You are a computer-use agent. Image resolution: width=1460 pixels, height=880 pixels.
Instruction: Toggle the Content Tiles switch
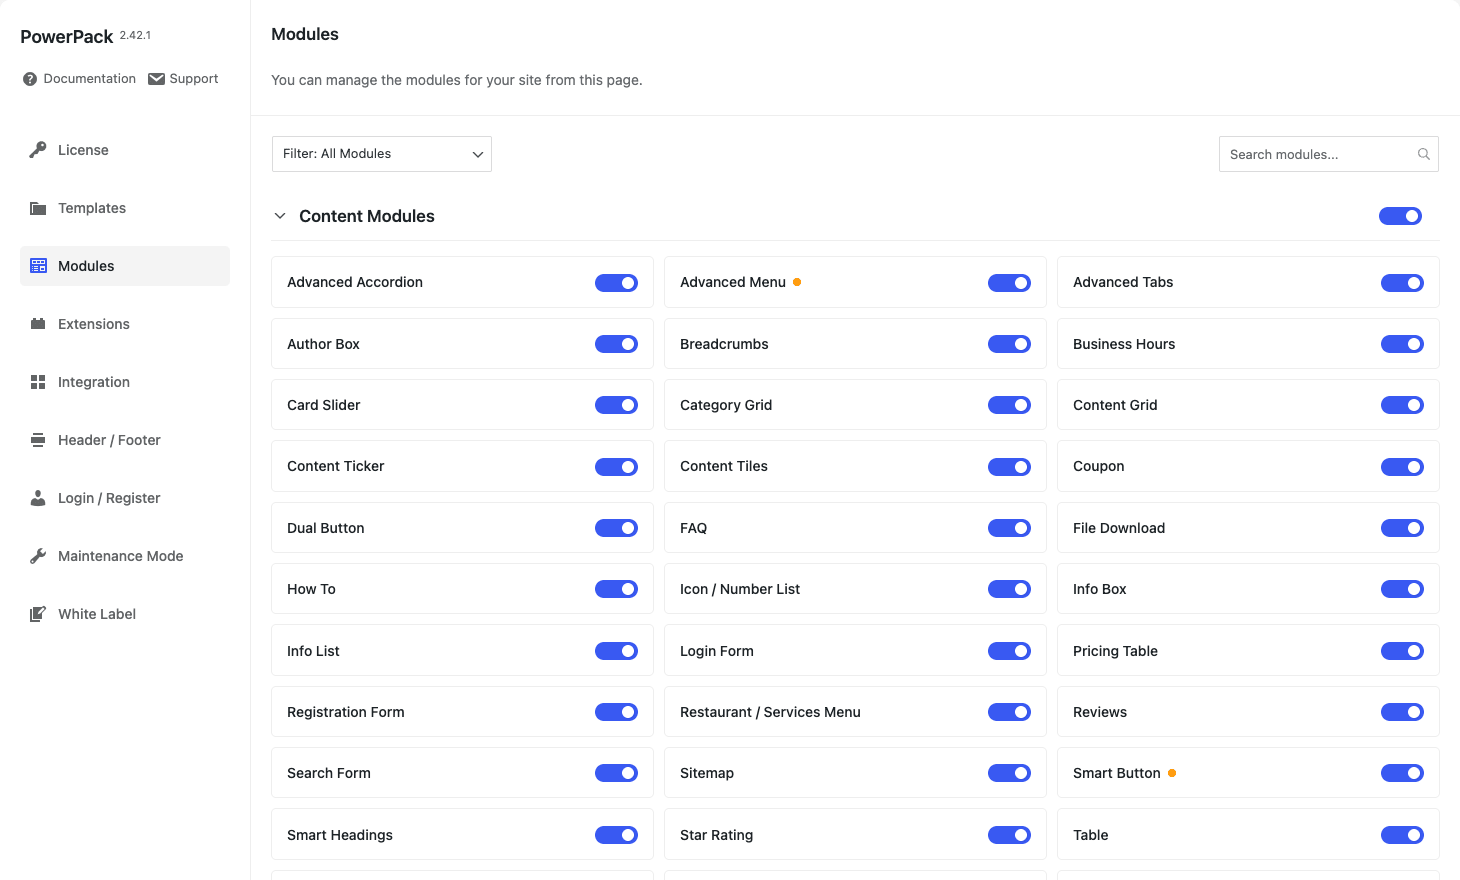coord(1009,467)
